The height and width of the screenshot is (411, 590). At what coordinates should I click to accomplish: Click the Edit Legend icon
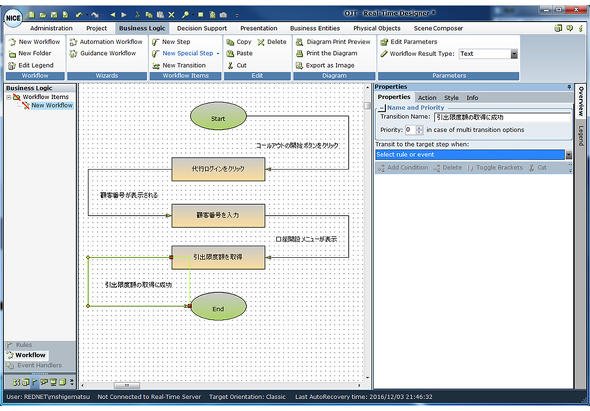12,65
